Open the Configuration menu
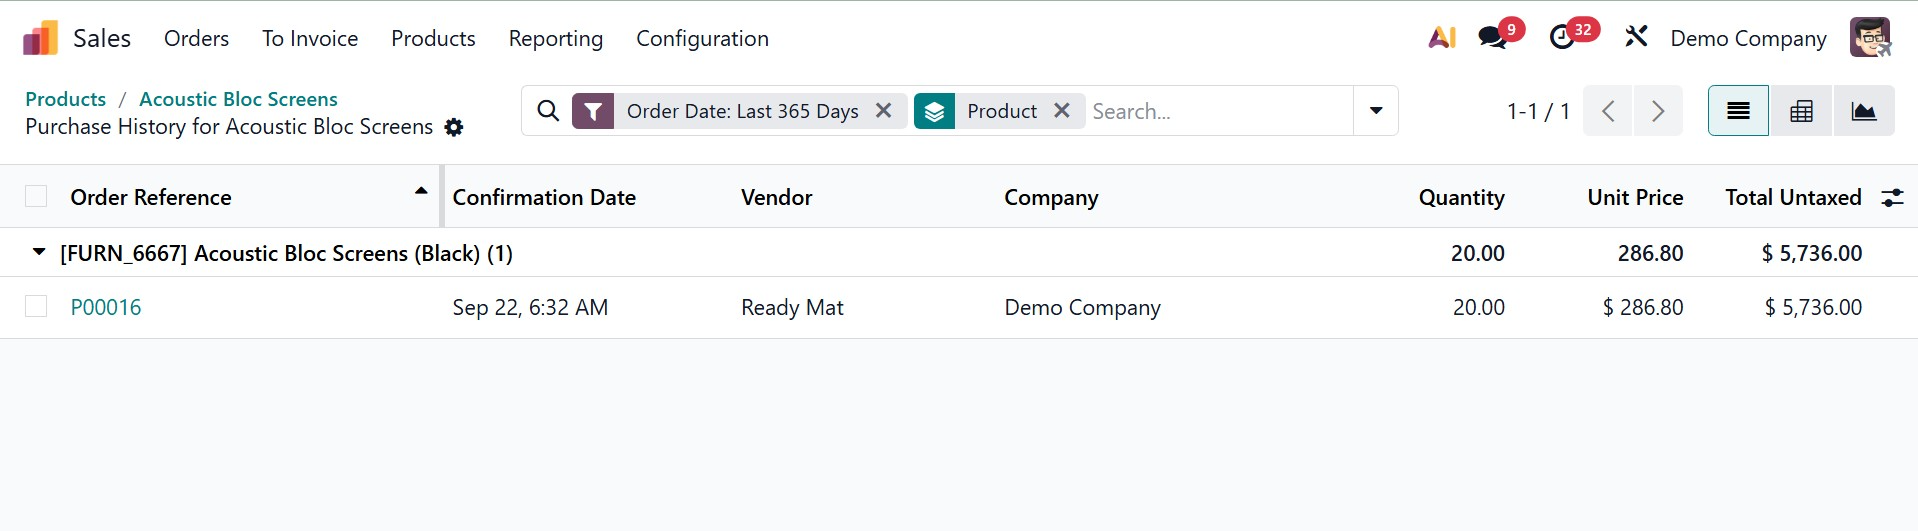Image resolution: width=1918 pixels, height=531 pixels. pyautogui.click(x=702, y=39)
